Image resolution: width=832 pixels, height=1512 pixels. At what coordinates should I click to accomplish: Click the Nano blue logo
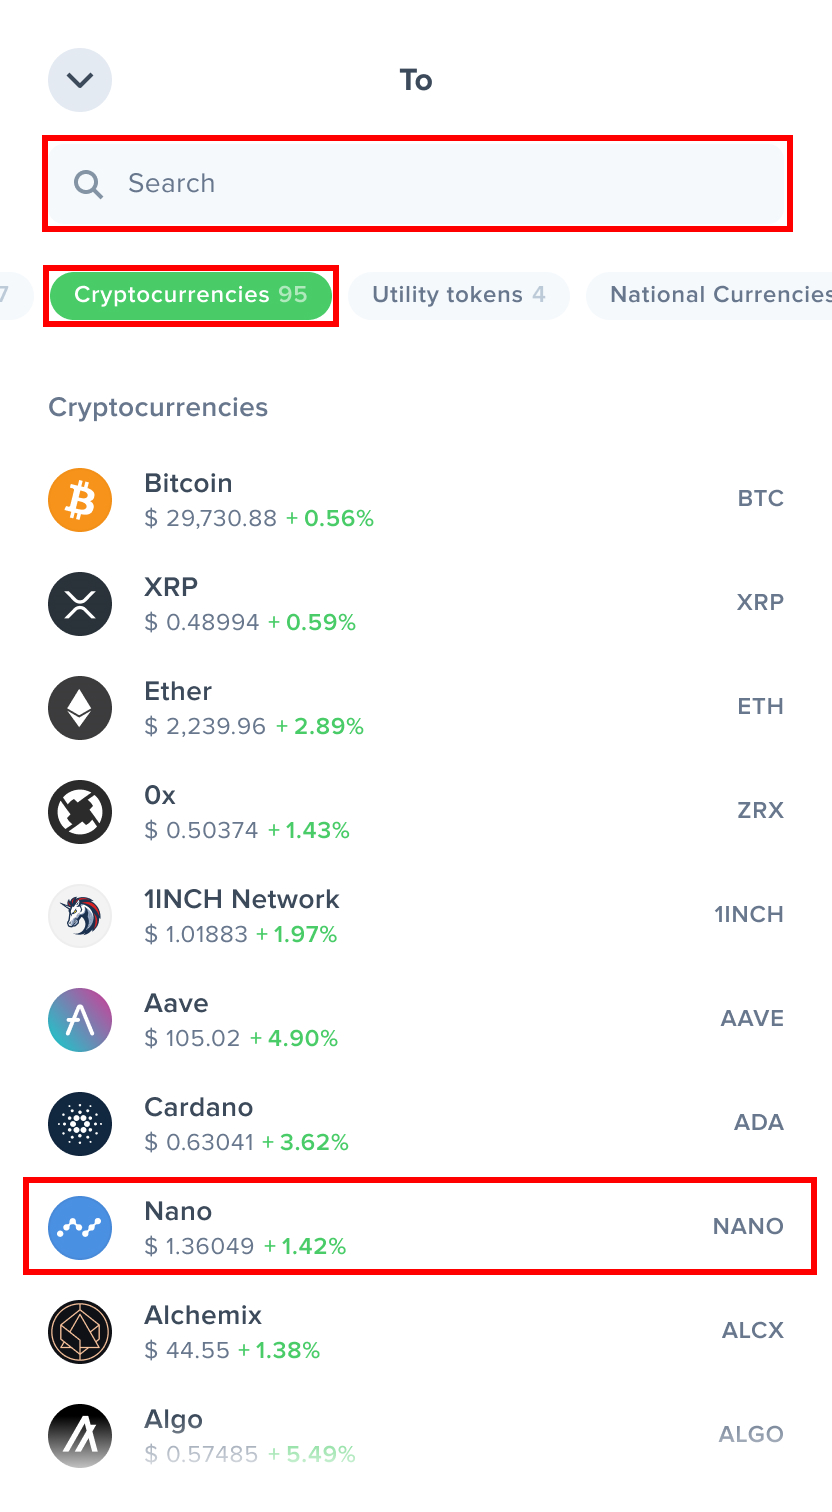coord(80,1228)
